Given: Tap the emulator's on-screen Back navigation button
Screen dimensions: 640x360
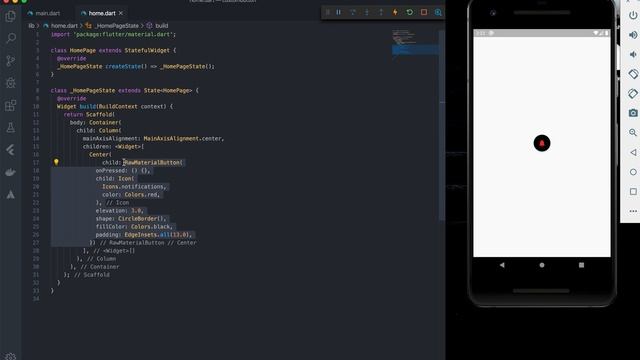Looking at the screenshot, I should 502,265.
